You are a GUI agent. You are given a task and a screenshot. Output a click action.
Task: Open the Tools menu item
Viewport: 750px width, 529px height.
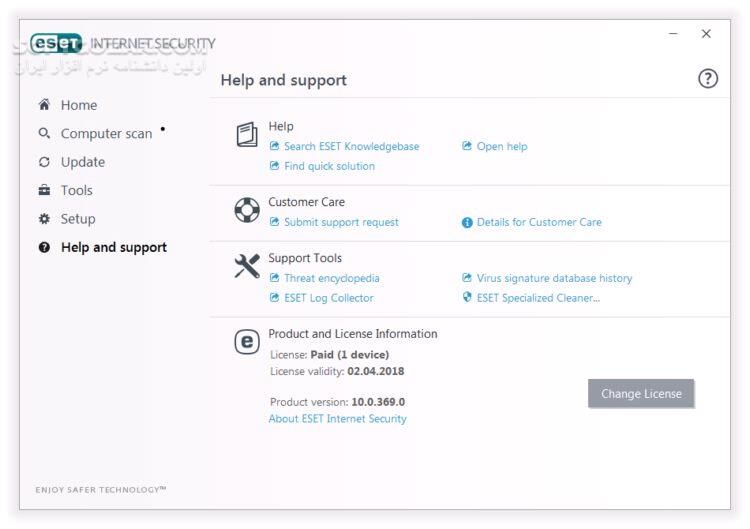76,190
